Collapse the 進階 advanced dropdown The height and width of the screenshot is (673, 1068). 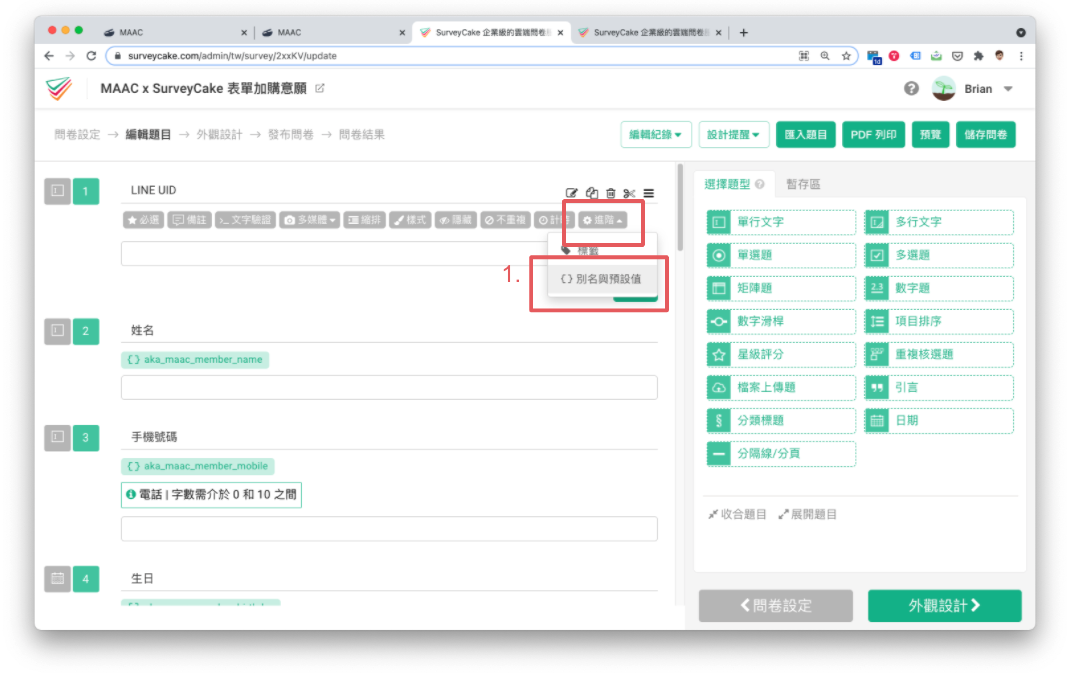603,222
